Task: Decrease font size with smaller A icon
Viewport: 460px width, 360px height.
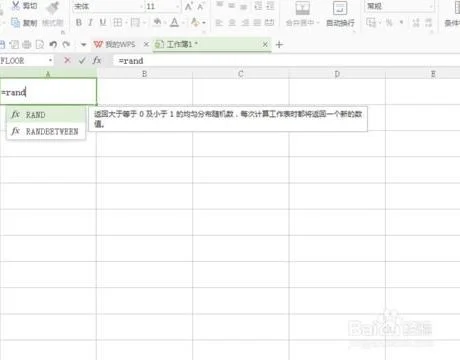Action: point(201,6)
